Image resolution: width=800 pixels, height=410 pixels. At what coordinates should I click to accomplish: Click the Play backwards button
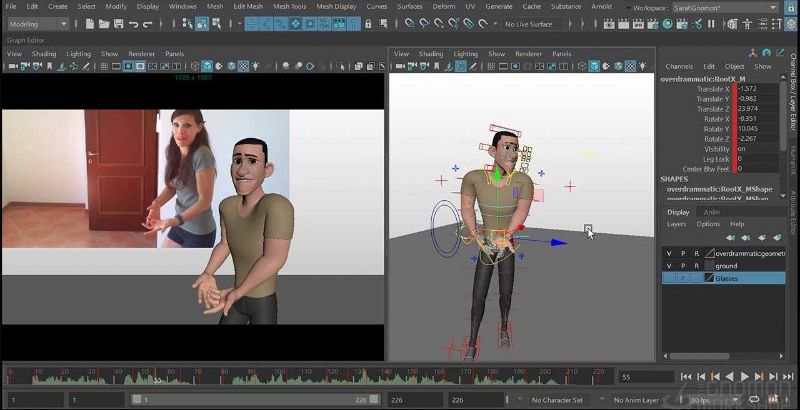[730, 377]
